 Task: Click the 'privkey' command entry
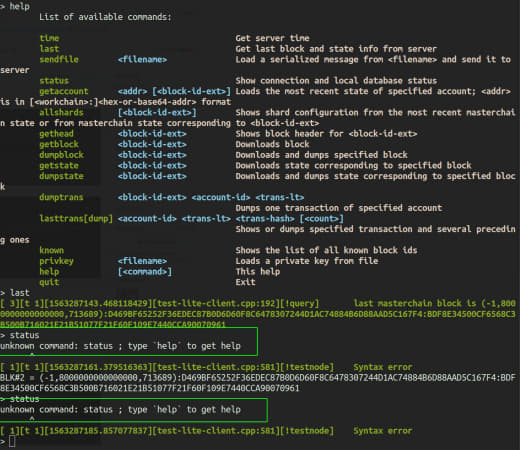tap(56, 261)
